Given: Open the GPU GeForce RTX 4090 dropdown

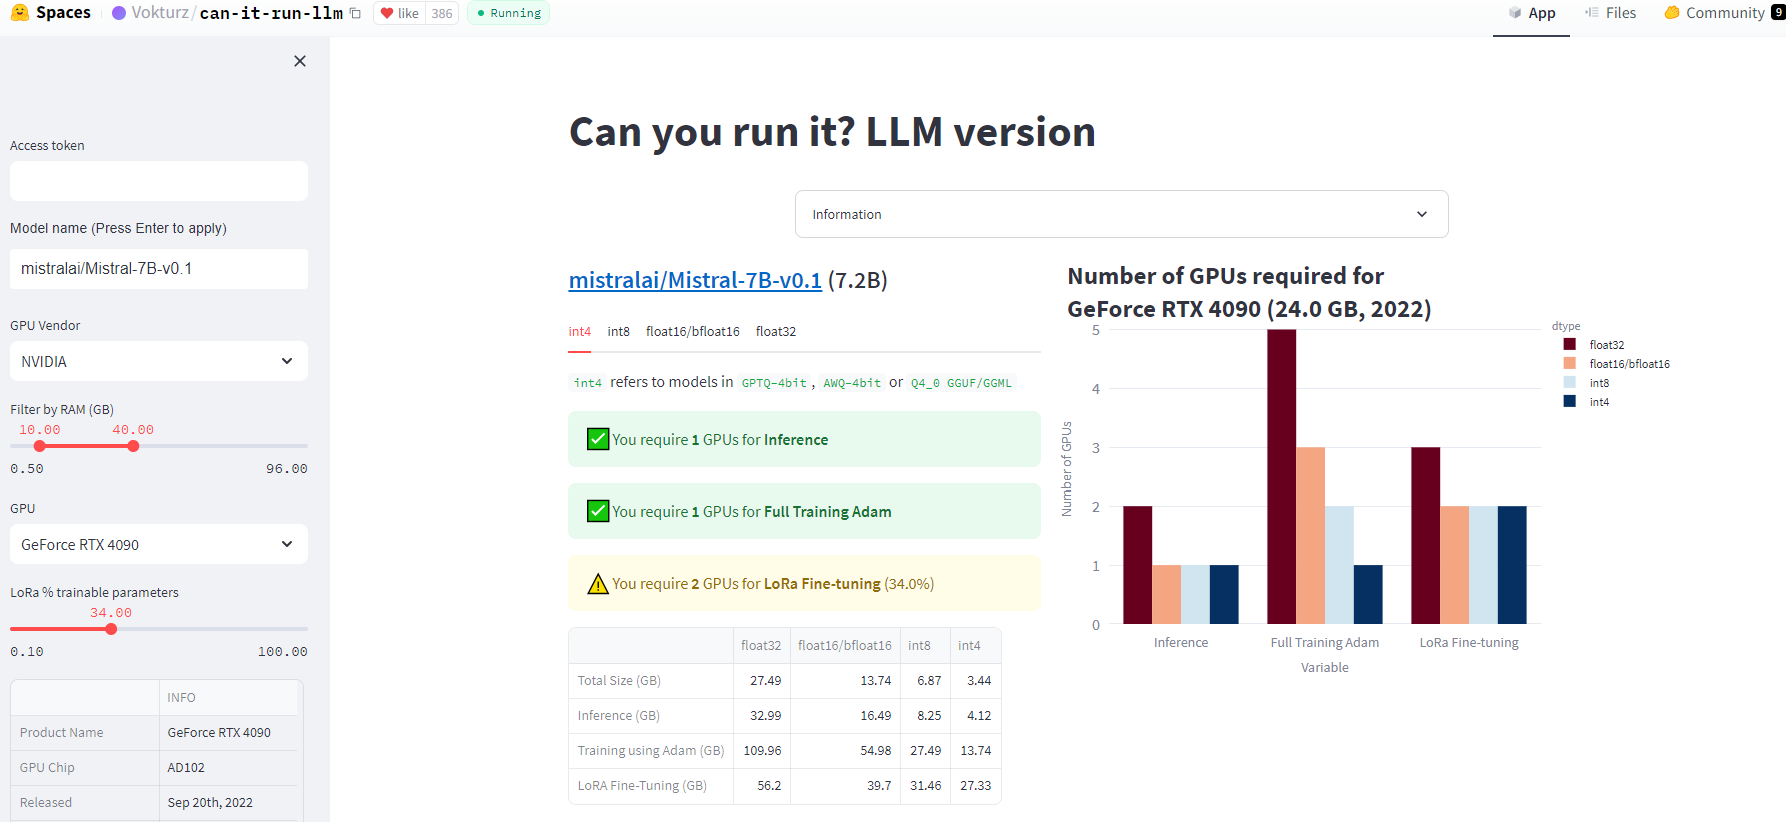Looking at the screenshot, I should (x=159, y=544).
